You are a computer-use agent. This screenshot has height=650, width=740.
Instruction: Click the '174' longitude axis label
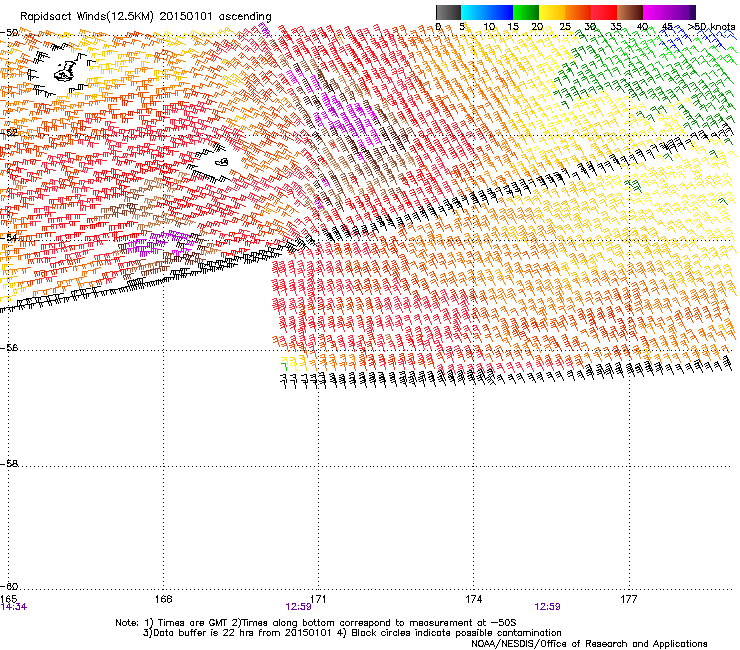[473, 599]
